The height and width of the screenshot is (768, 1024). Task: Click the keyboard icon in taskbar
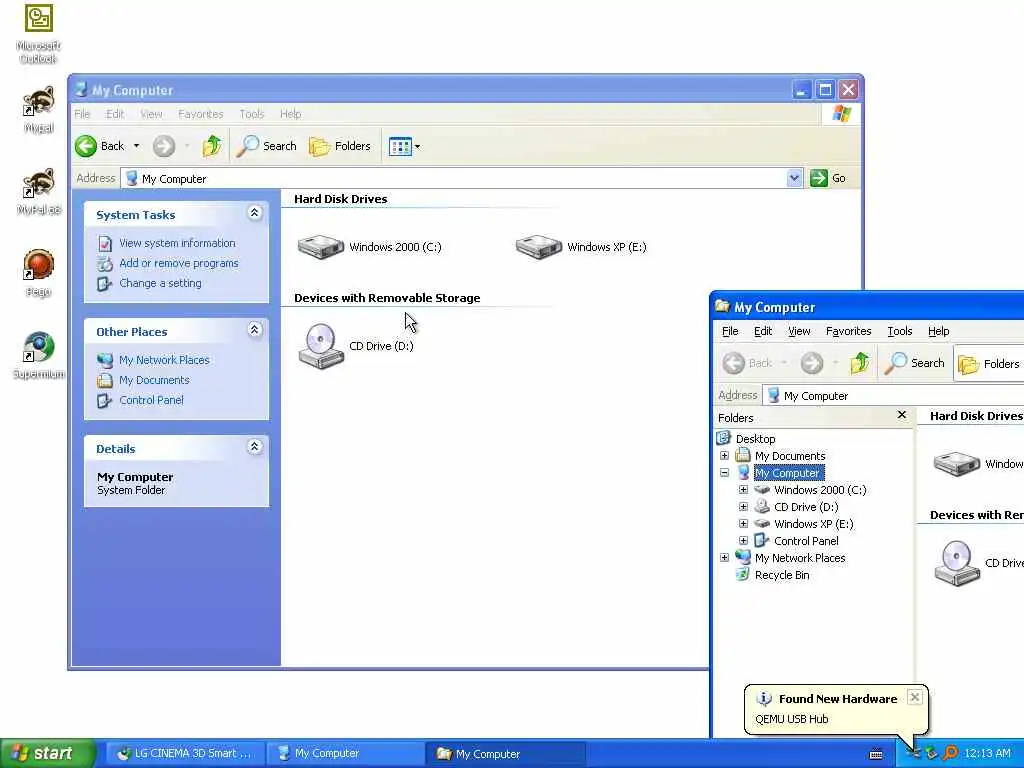[876, 754]
